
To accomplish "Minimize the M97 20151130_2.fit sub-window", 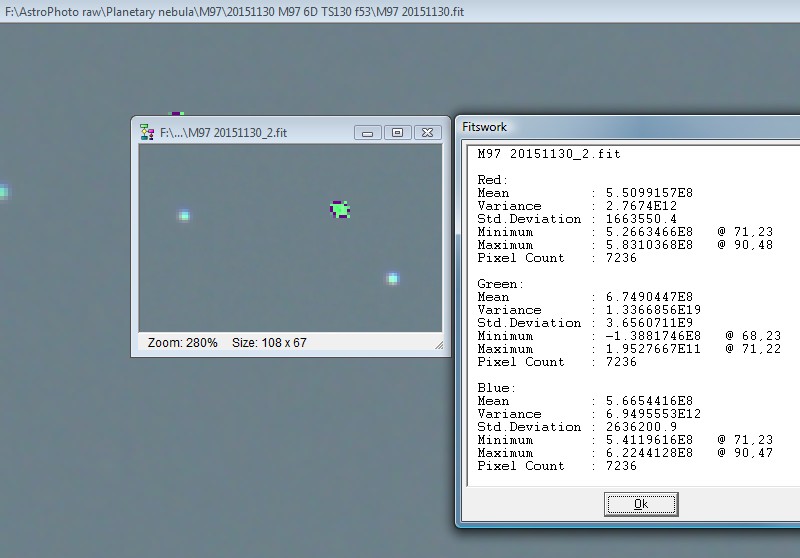I will tap(367, 133).
